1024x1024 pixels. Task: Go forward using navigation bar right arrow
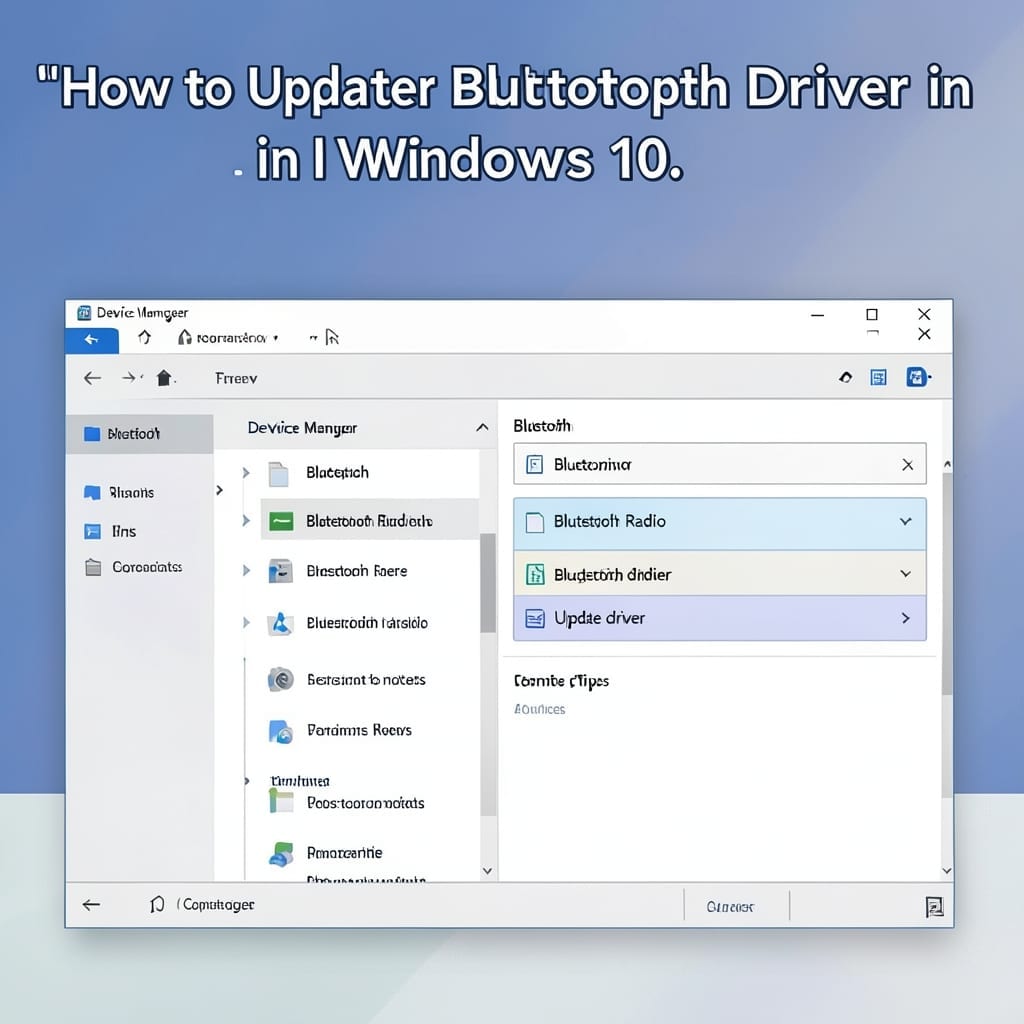point(129,377)
